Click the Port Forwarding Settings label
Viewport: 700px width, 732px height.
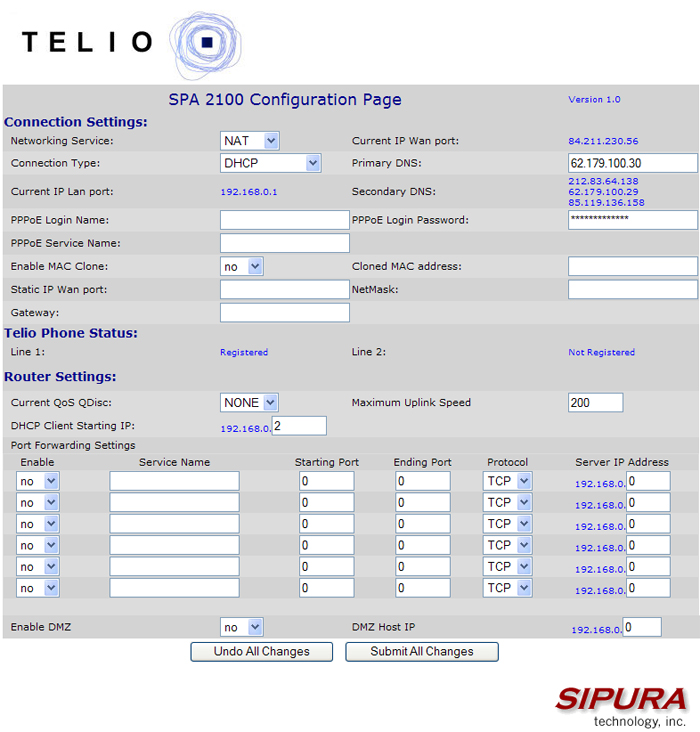[73, 445]
